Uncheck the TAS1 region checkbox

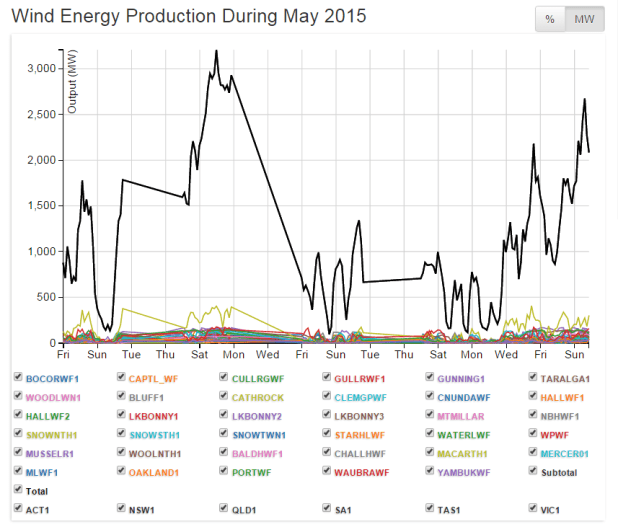point(429,509)
